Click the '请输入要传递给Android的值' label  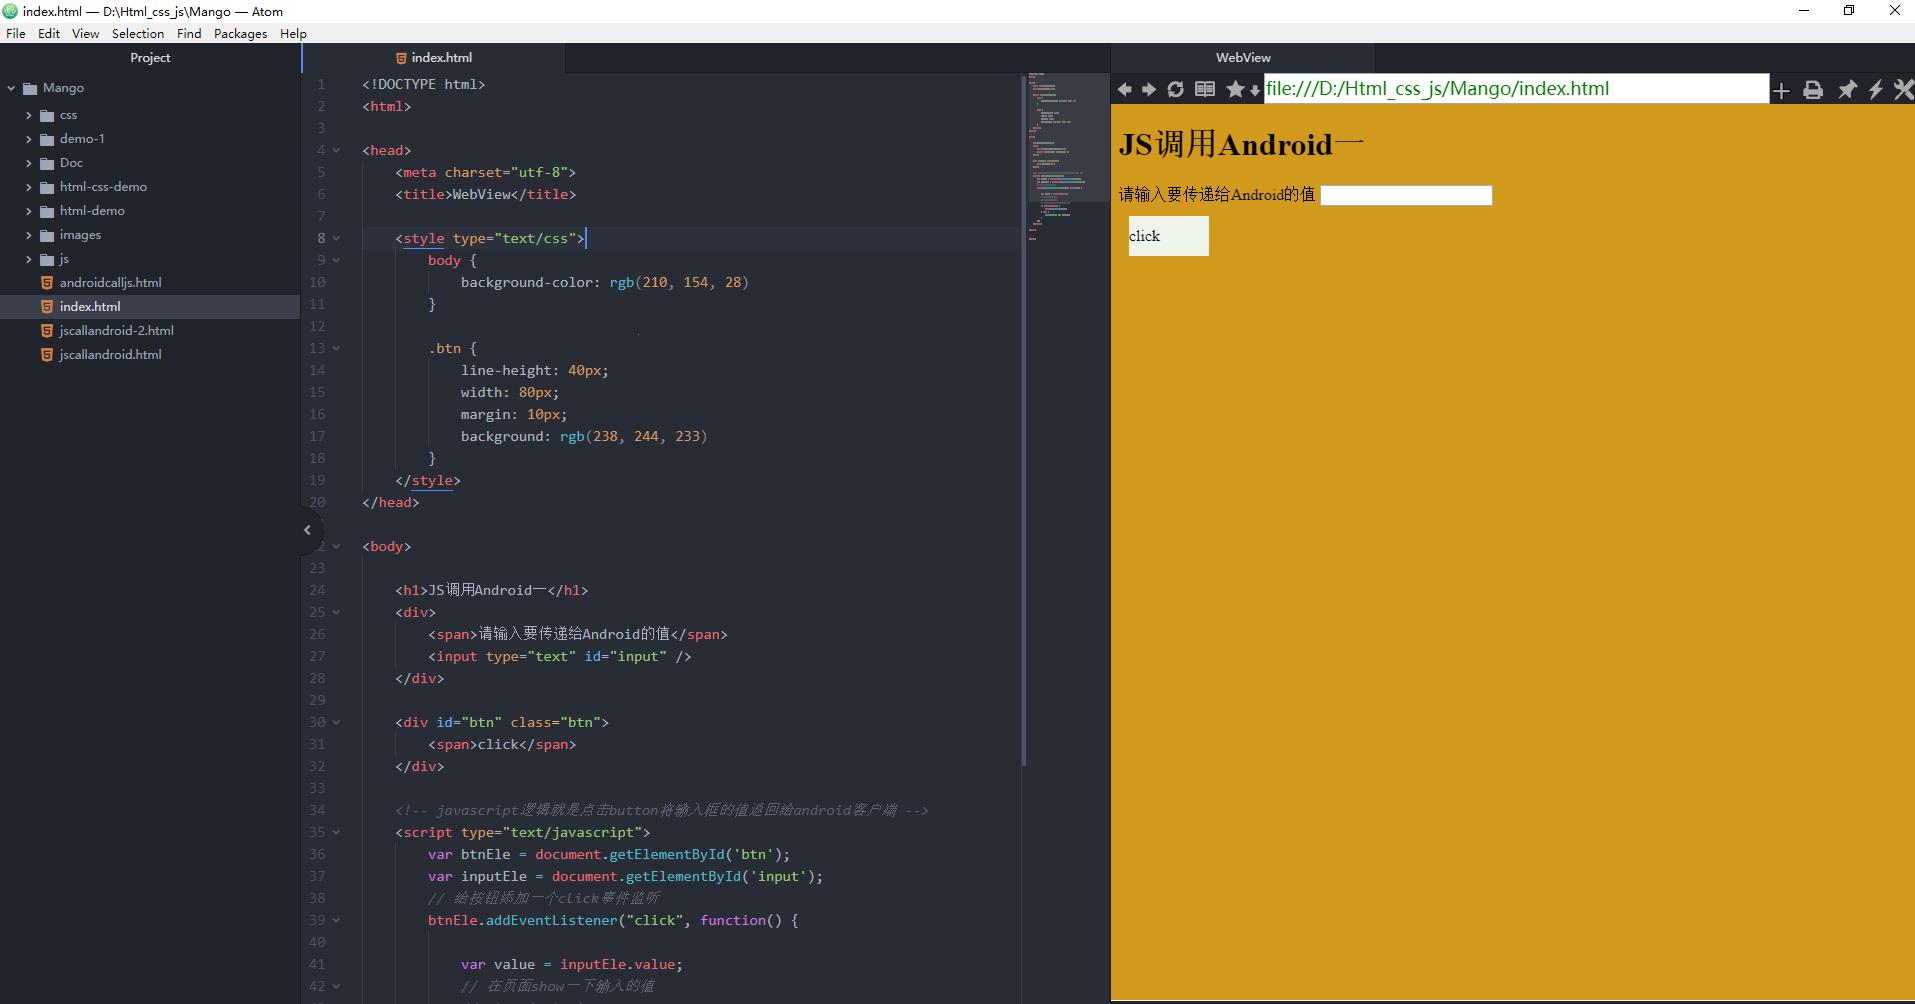point(1216,195)
